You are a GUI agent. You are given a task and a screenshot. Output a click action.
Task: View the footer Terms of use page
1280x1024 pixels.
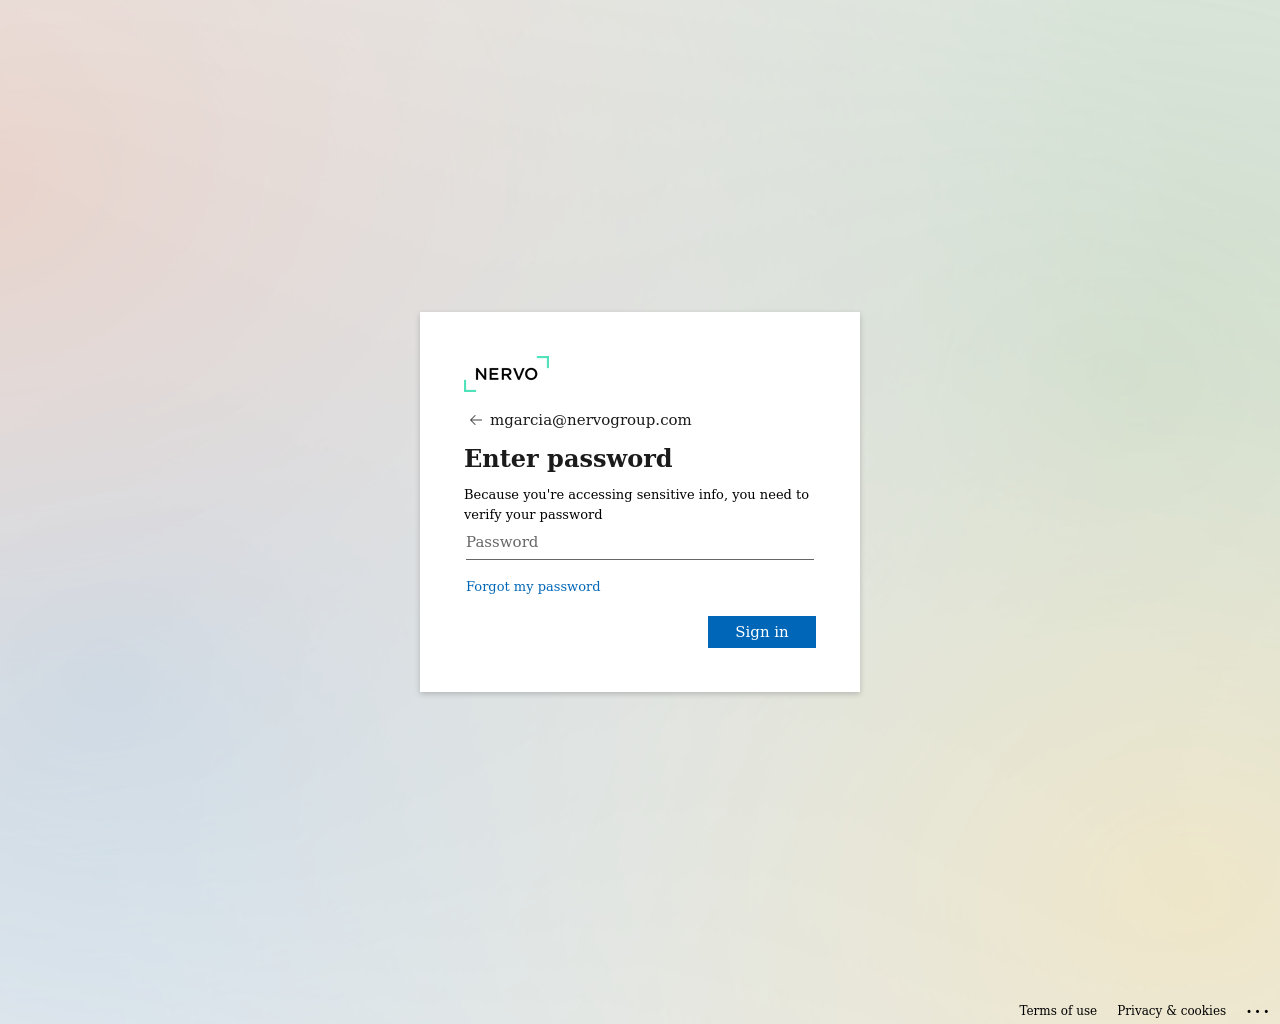(1058, 1011)
